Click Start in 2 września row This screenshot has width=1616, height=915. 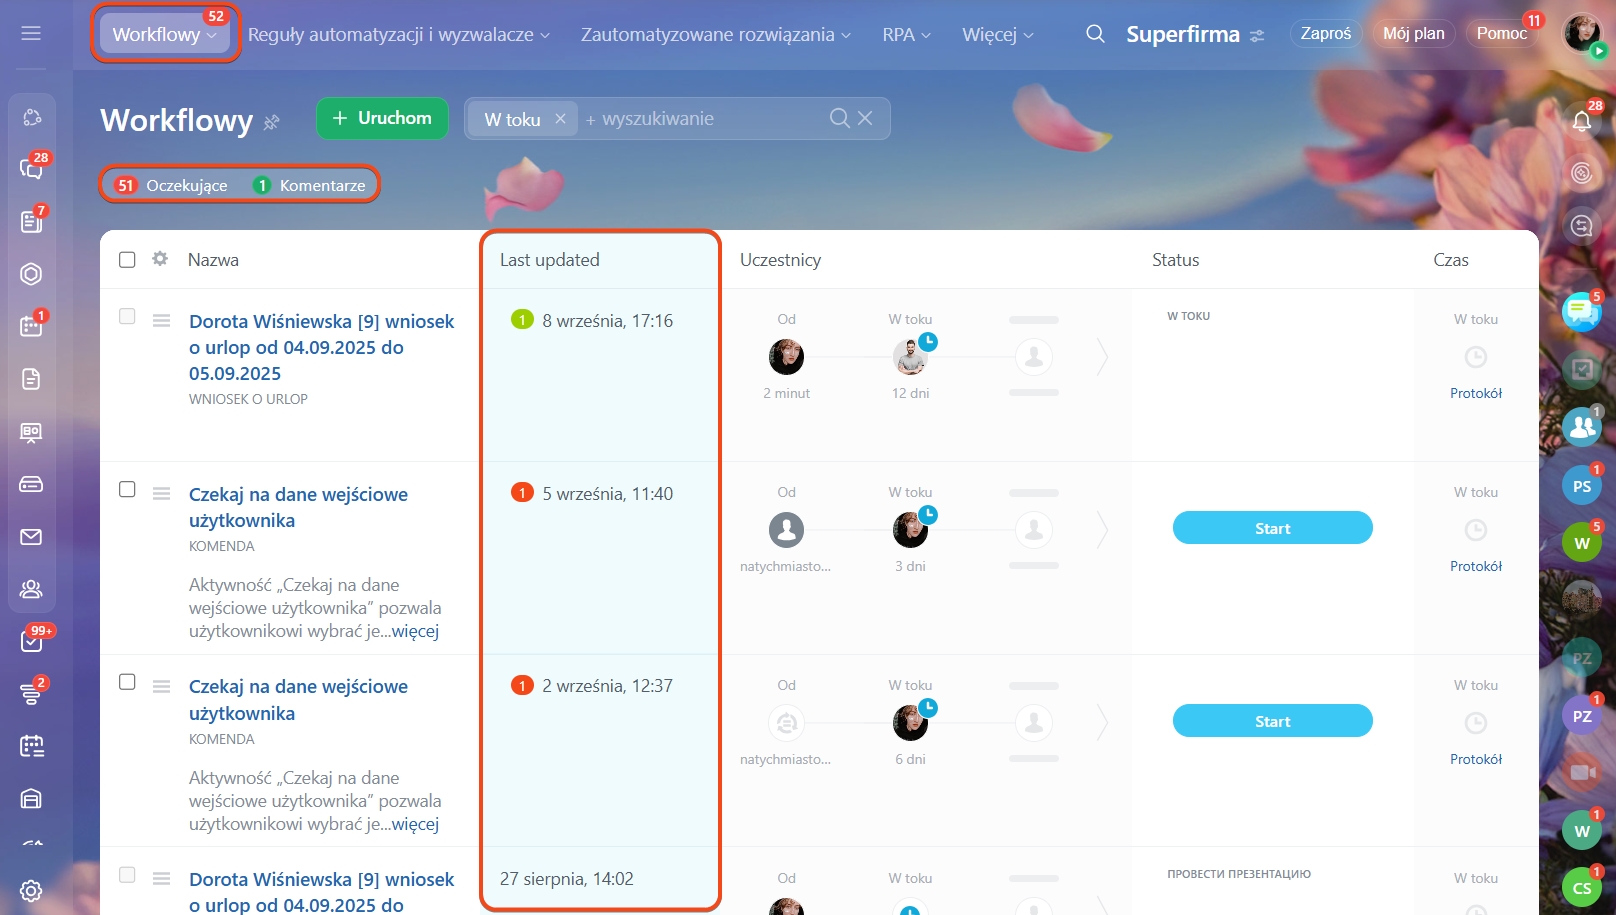[1272, 721]
